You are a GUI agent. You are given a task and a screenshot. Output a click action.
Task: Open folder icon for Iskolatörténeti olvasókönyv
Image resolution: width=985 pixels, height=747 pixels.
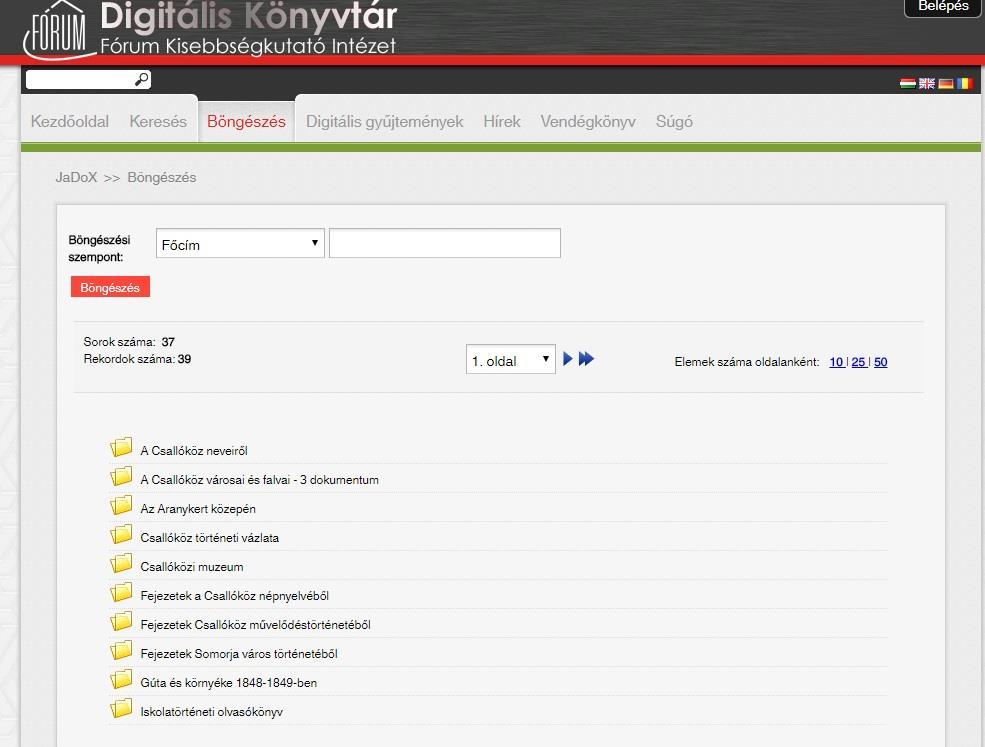(121, 708)
